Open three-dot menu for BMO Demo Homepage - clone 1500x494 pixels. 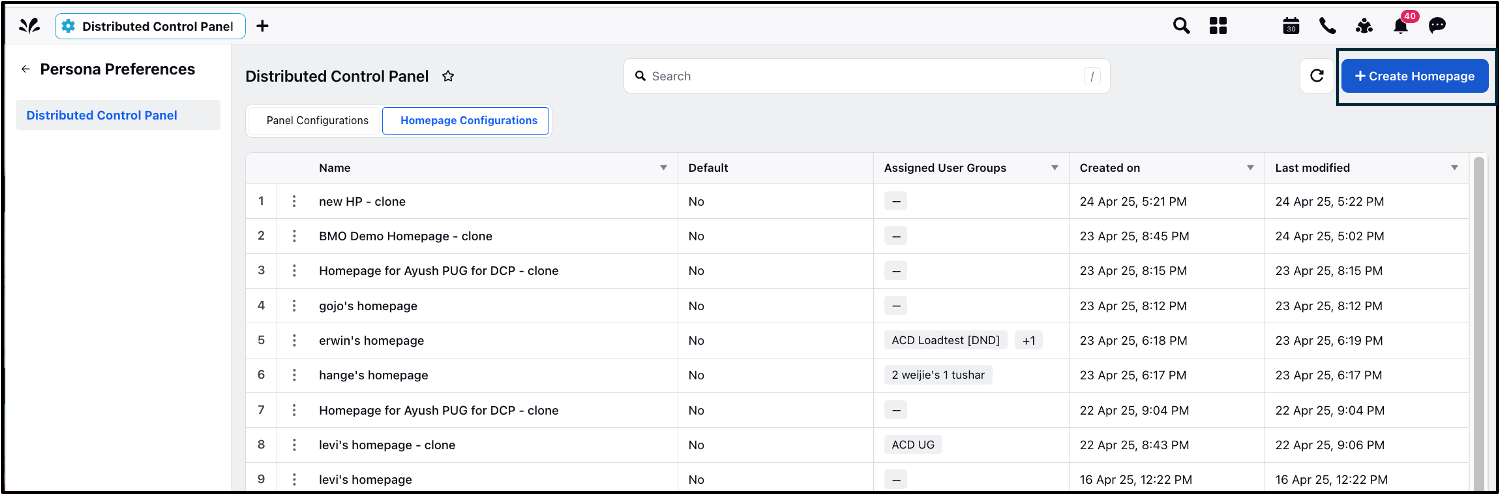pos(294,236)
